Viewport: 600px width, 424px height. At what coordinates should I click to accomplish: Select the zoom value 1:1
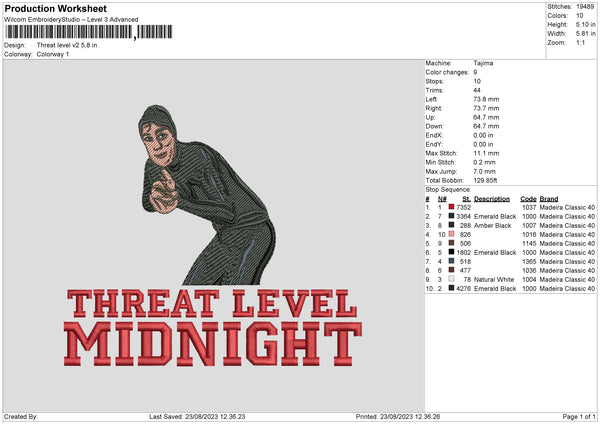click(x=580, y=42)
